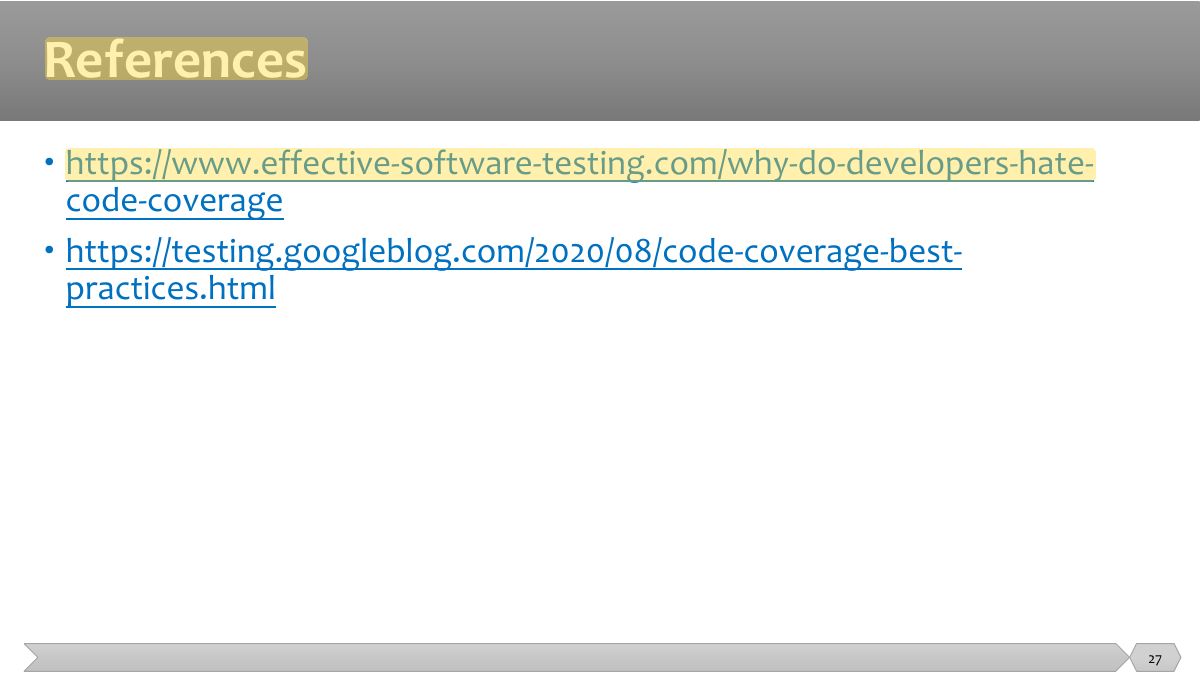Image resolution: width=1200 pixels, height=677 pixels.
Task: Select the "References" slide title
Action: 176,59
